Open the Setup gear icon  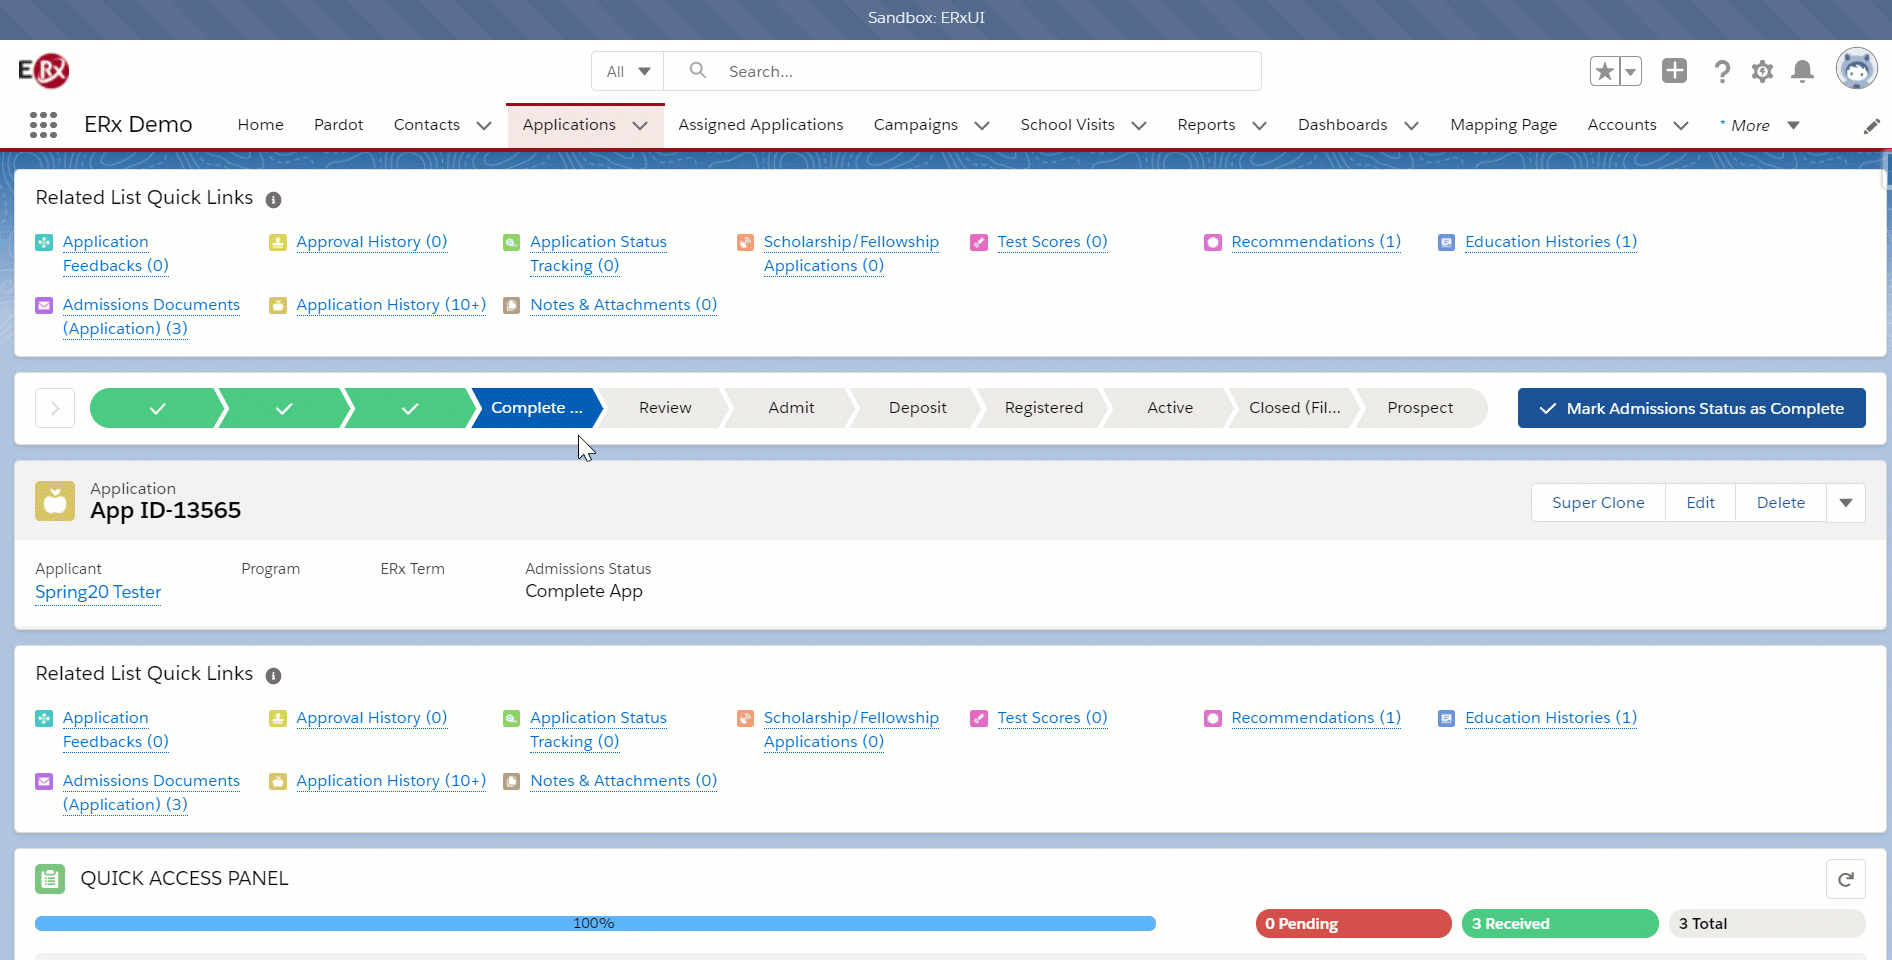click(1762, 71)
